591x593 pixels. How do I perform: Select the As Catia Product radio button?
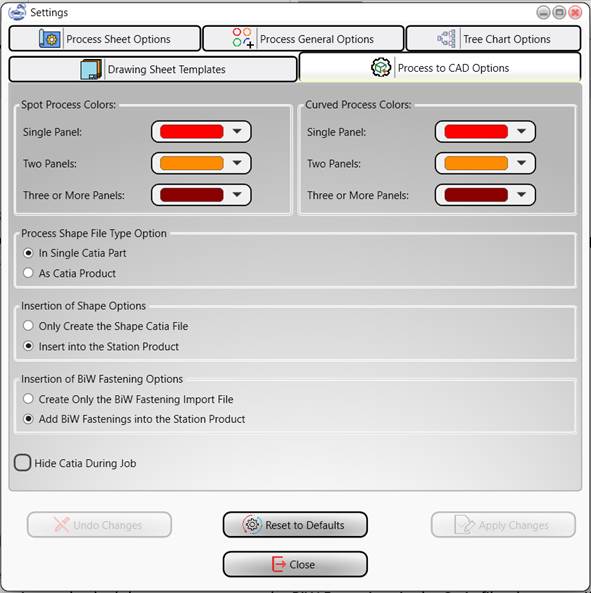(28, 273)
